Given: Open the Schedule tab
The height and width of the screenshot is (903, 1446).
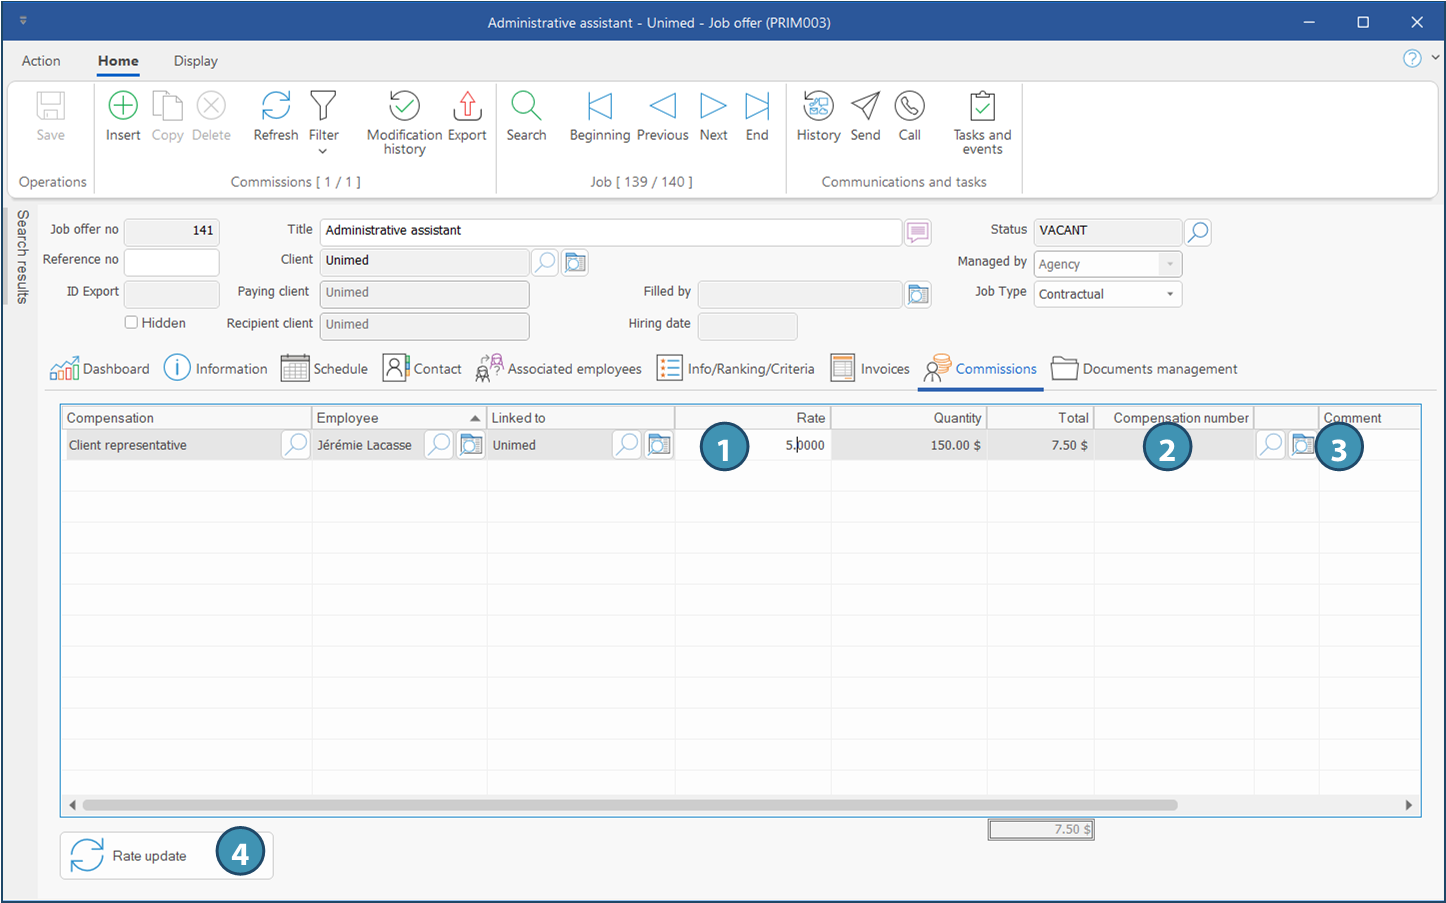Looking at the screenshot, I should coord(325,369).
